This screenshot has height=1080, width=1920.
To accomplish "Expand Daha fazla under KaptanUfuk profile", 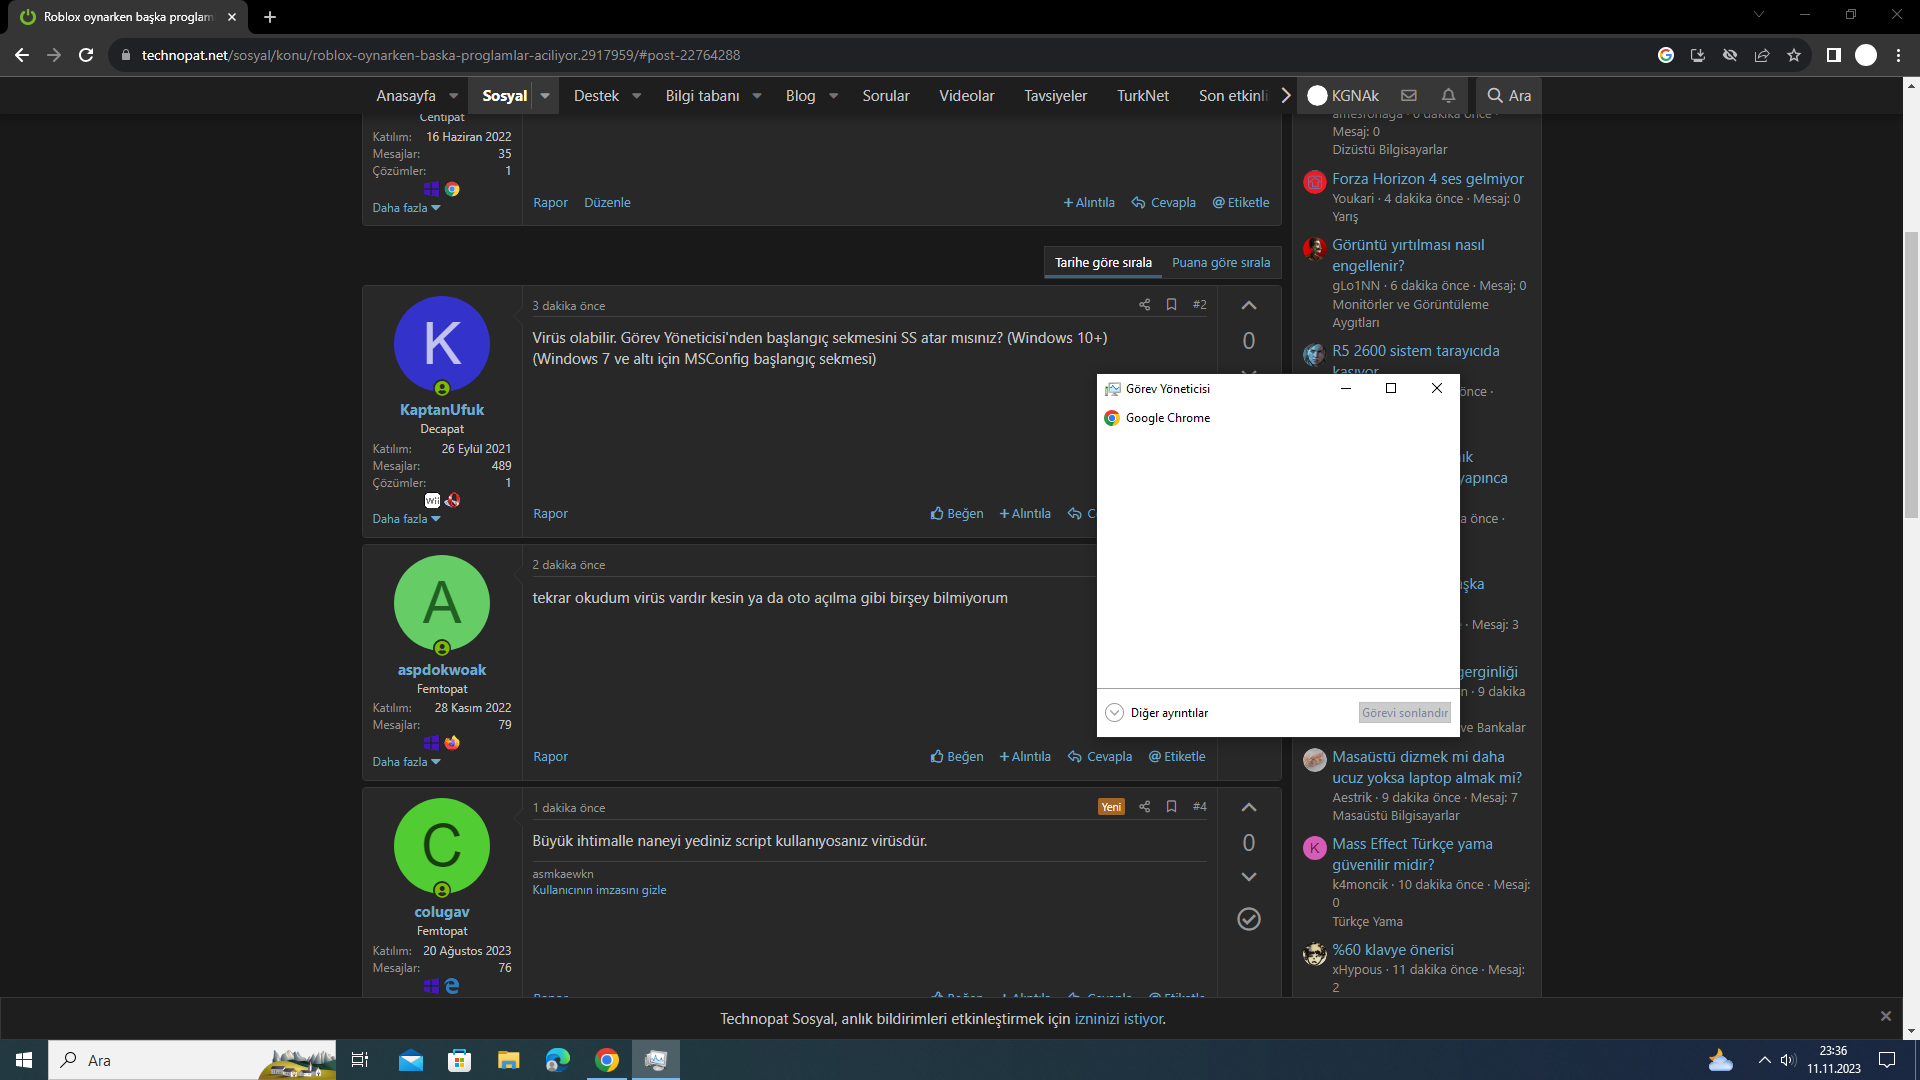I will click(406, 519).
